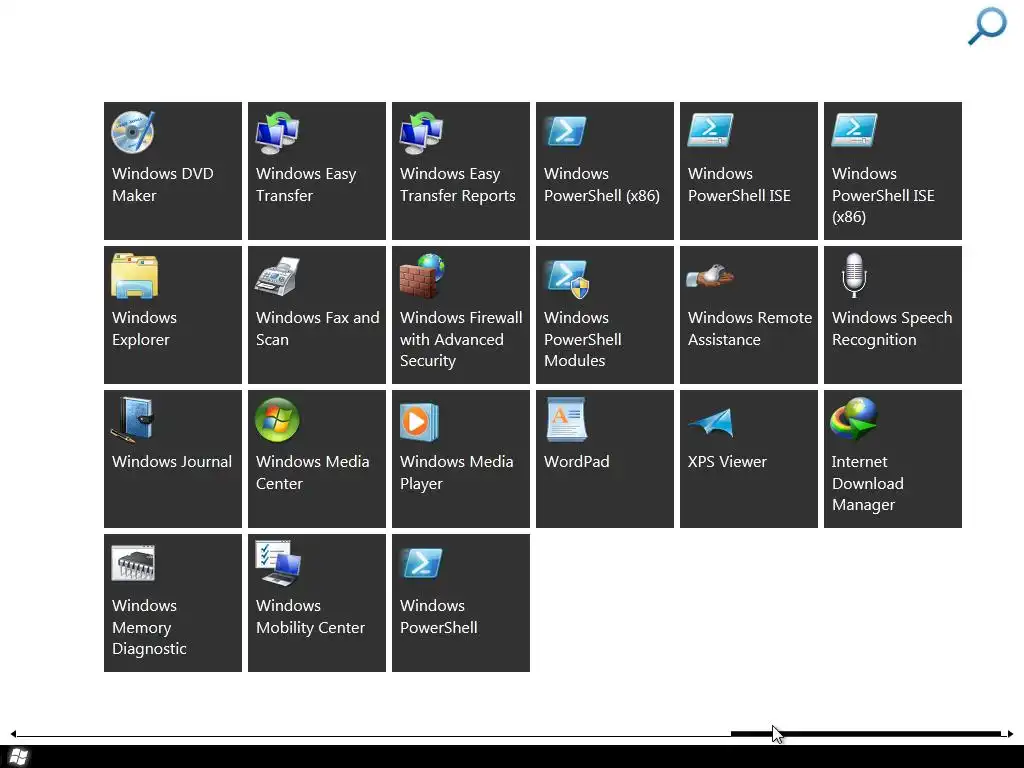
Task: Click the "Windows Easy Transfer Reports" label
Action: tap(458, 185)
